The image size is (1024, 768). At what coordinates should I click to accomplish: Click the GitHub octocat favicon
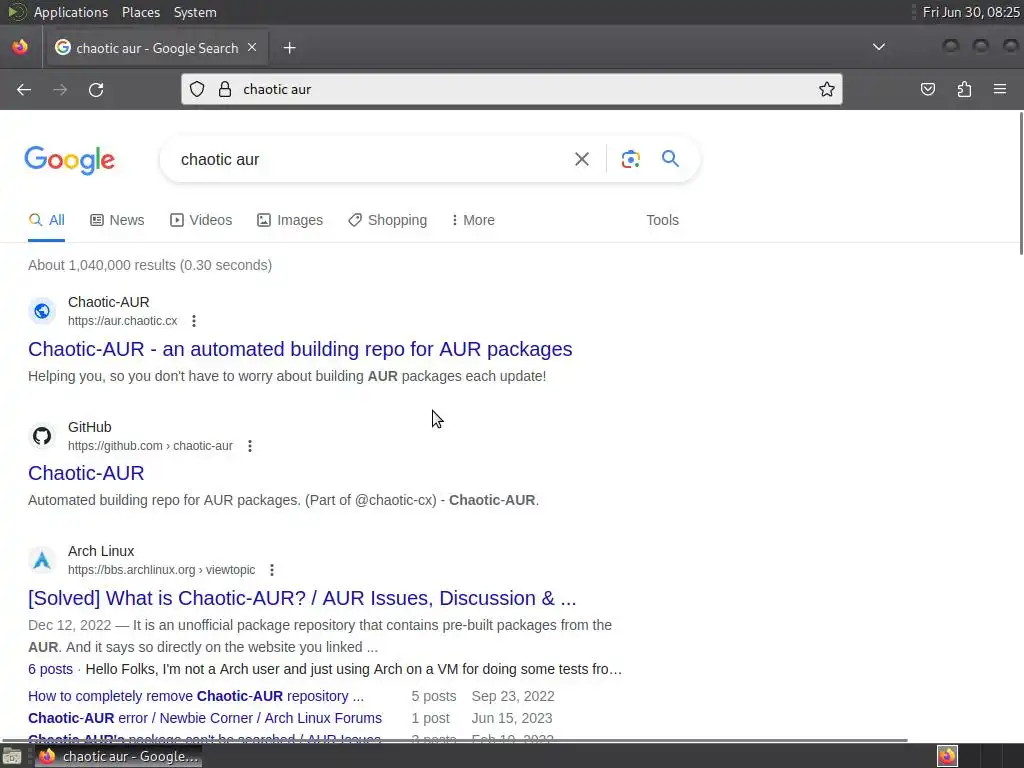42,436
